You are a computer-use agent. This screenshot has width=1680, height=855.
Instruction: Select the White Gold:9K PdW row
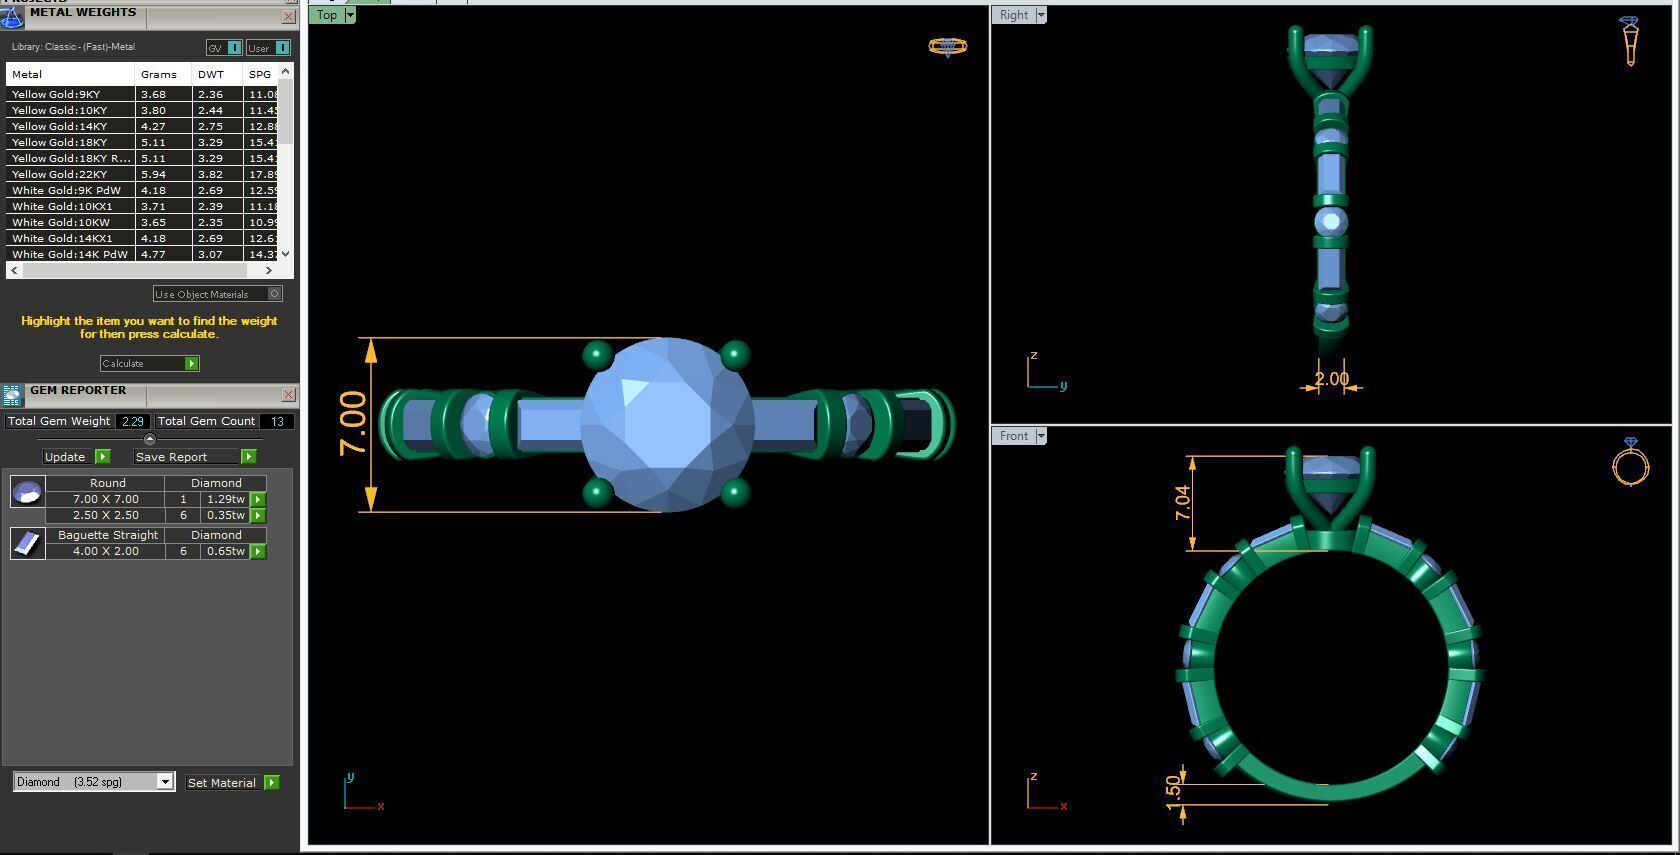pos(142,190)
